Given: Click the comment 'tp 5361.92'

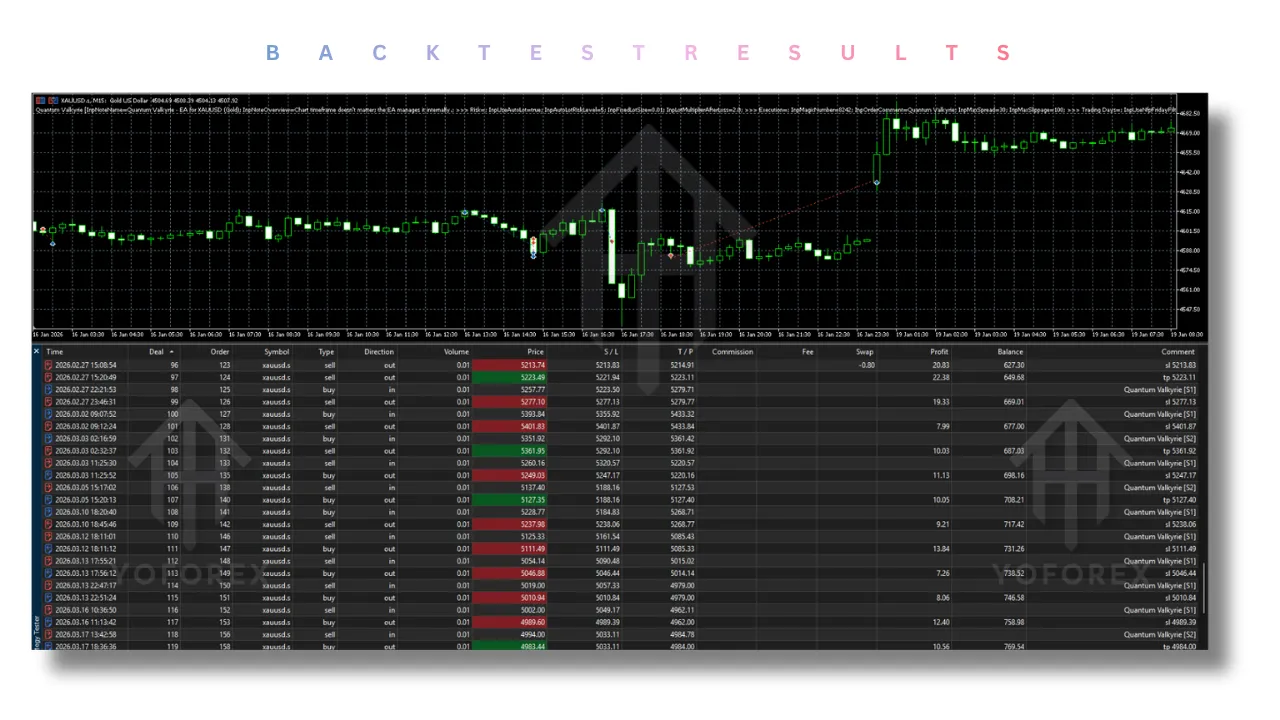Looking at the screenshot, I should point(1179,450).
